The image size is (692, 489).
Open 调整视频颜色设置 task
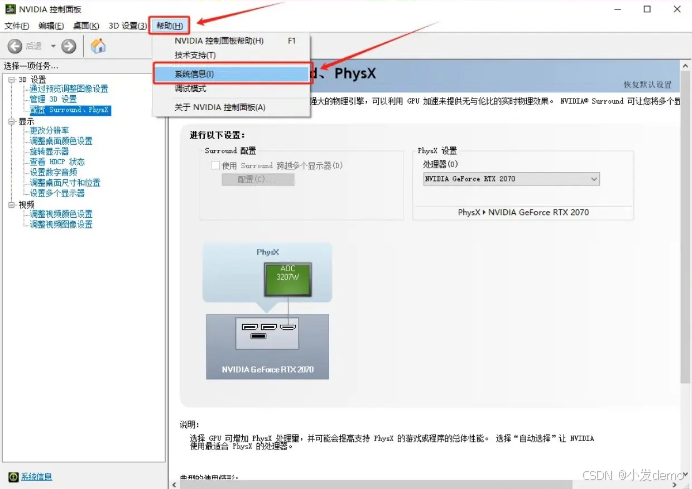tap(61, 214)
